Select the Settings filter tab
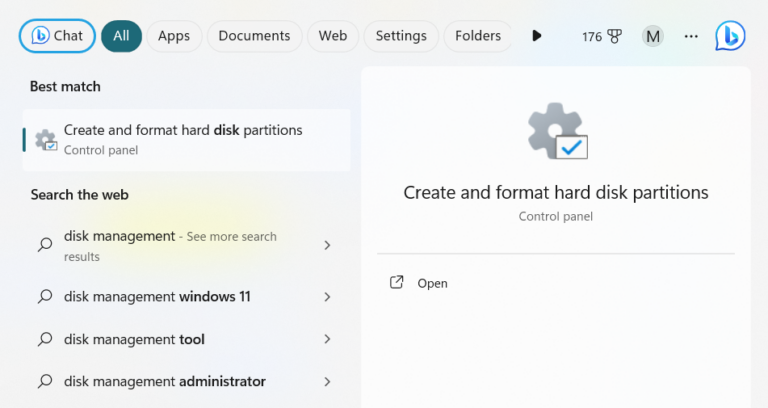This screenshot has height=408, width=768. pos(401,36)
